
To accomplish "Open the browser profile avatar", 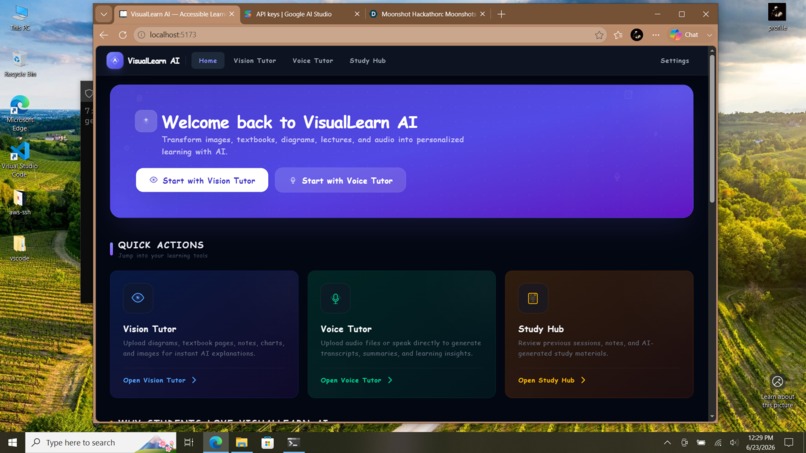I will [636, 35].
